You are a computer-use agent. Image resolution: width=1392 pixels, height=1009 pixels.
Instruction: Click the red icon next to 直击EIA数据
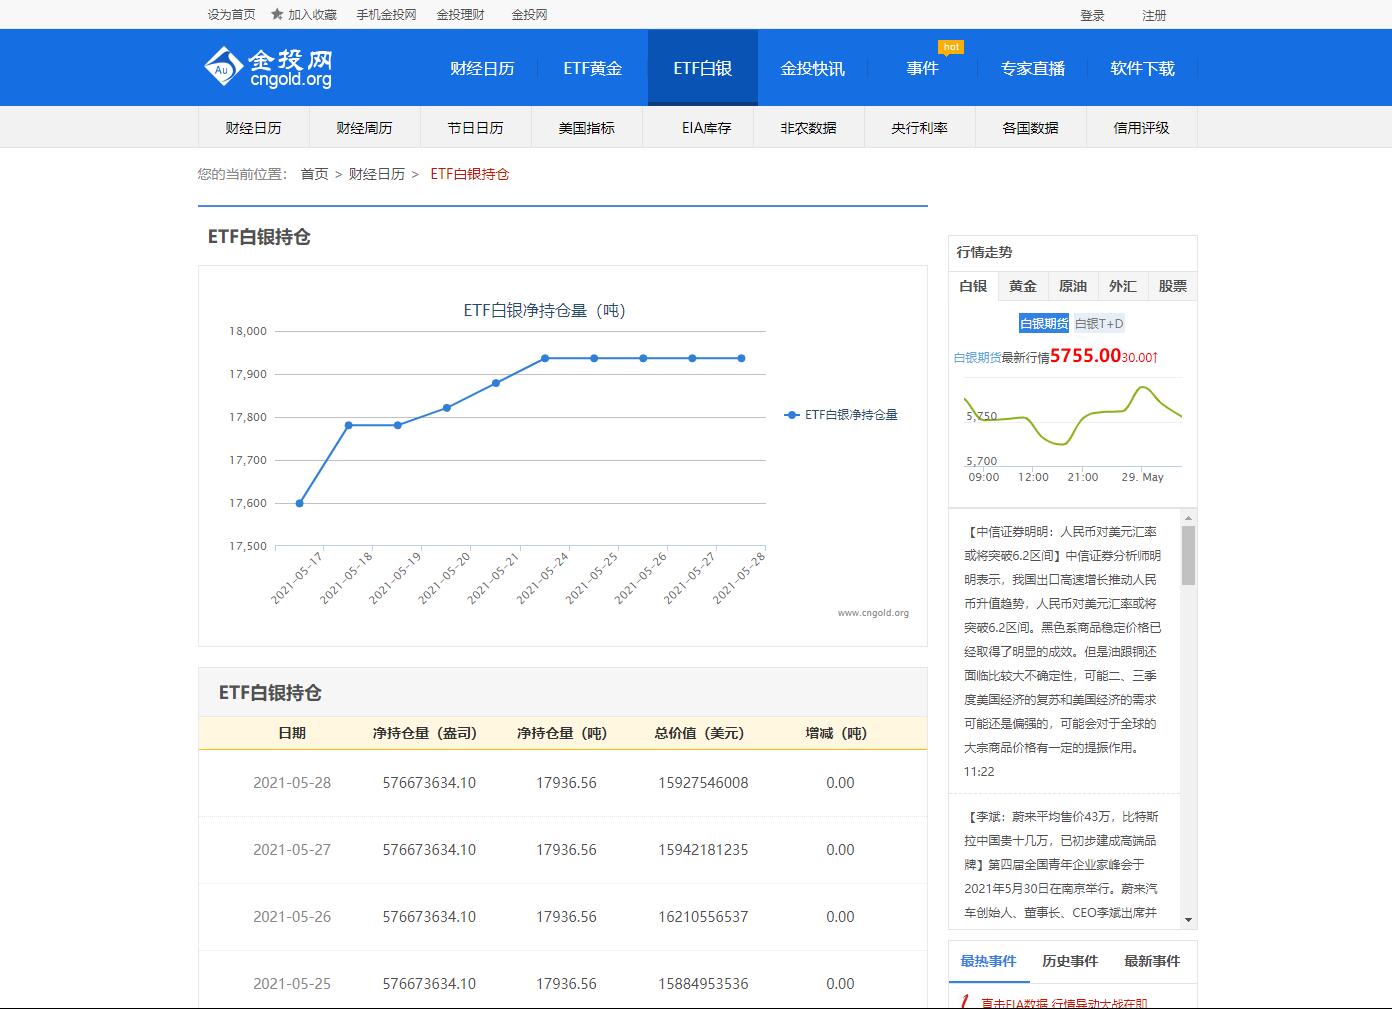click(x=963, y=1001)
